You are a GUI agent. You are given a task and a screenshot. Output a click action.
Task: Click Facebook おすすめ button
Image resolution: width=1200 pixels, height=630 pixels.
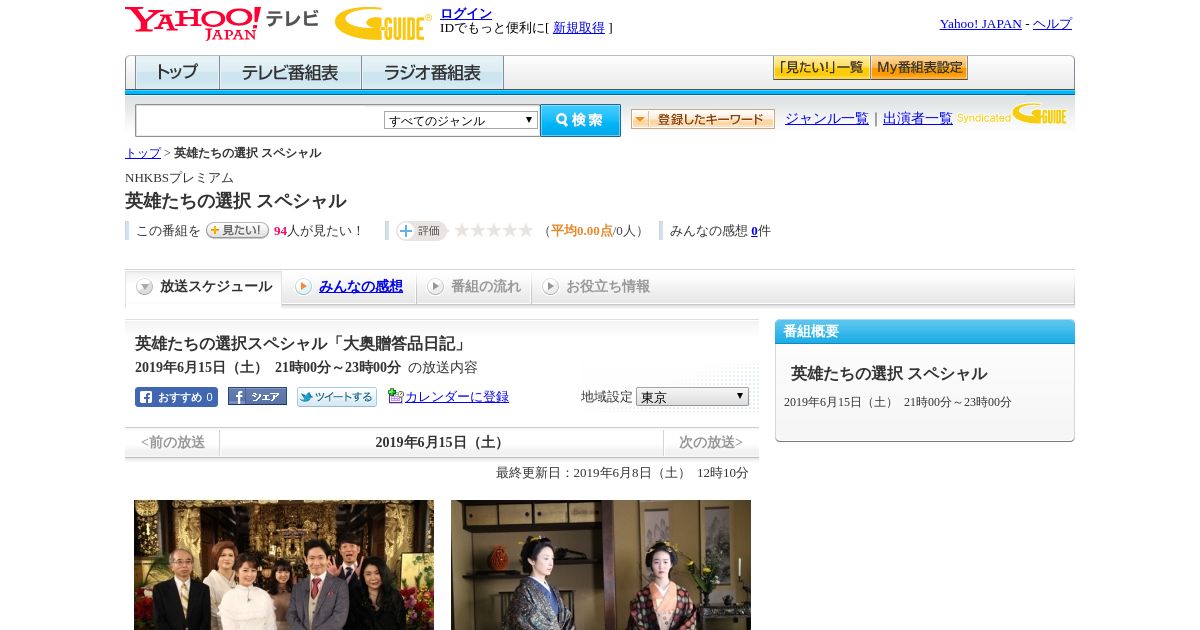pos(176,397)
